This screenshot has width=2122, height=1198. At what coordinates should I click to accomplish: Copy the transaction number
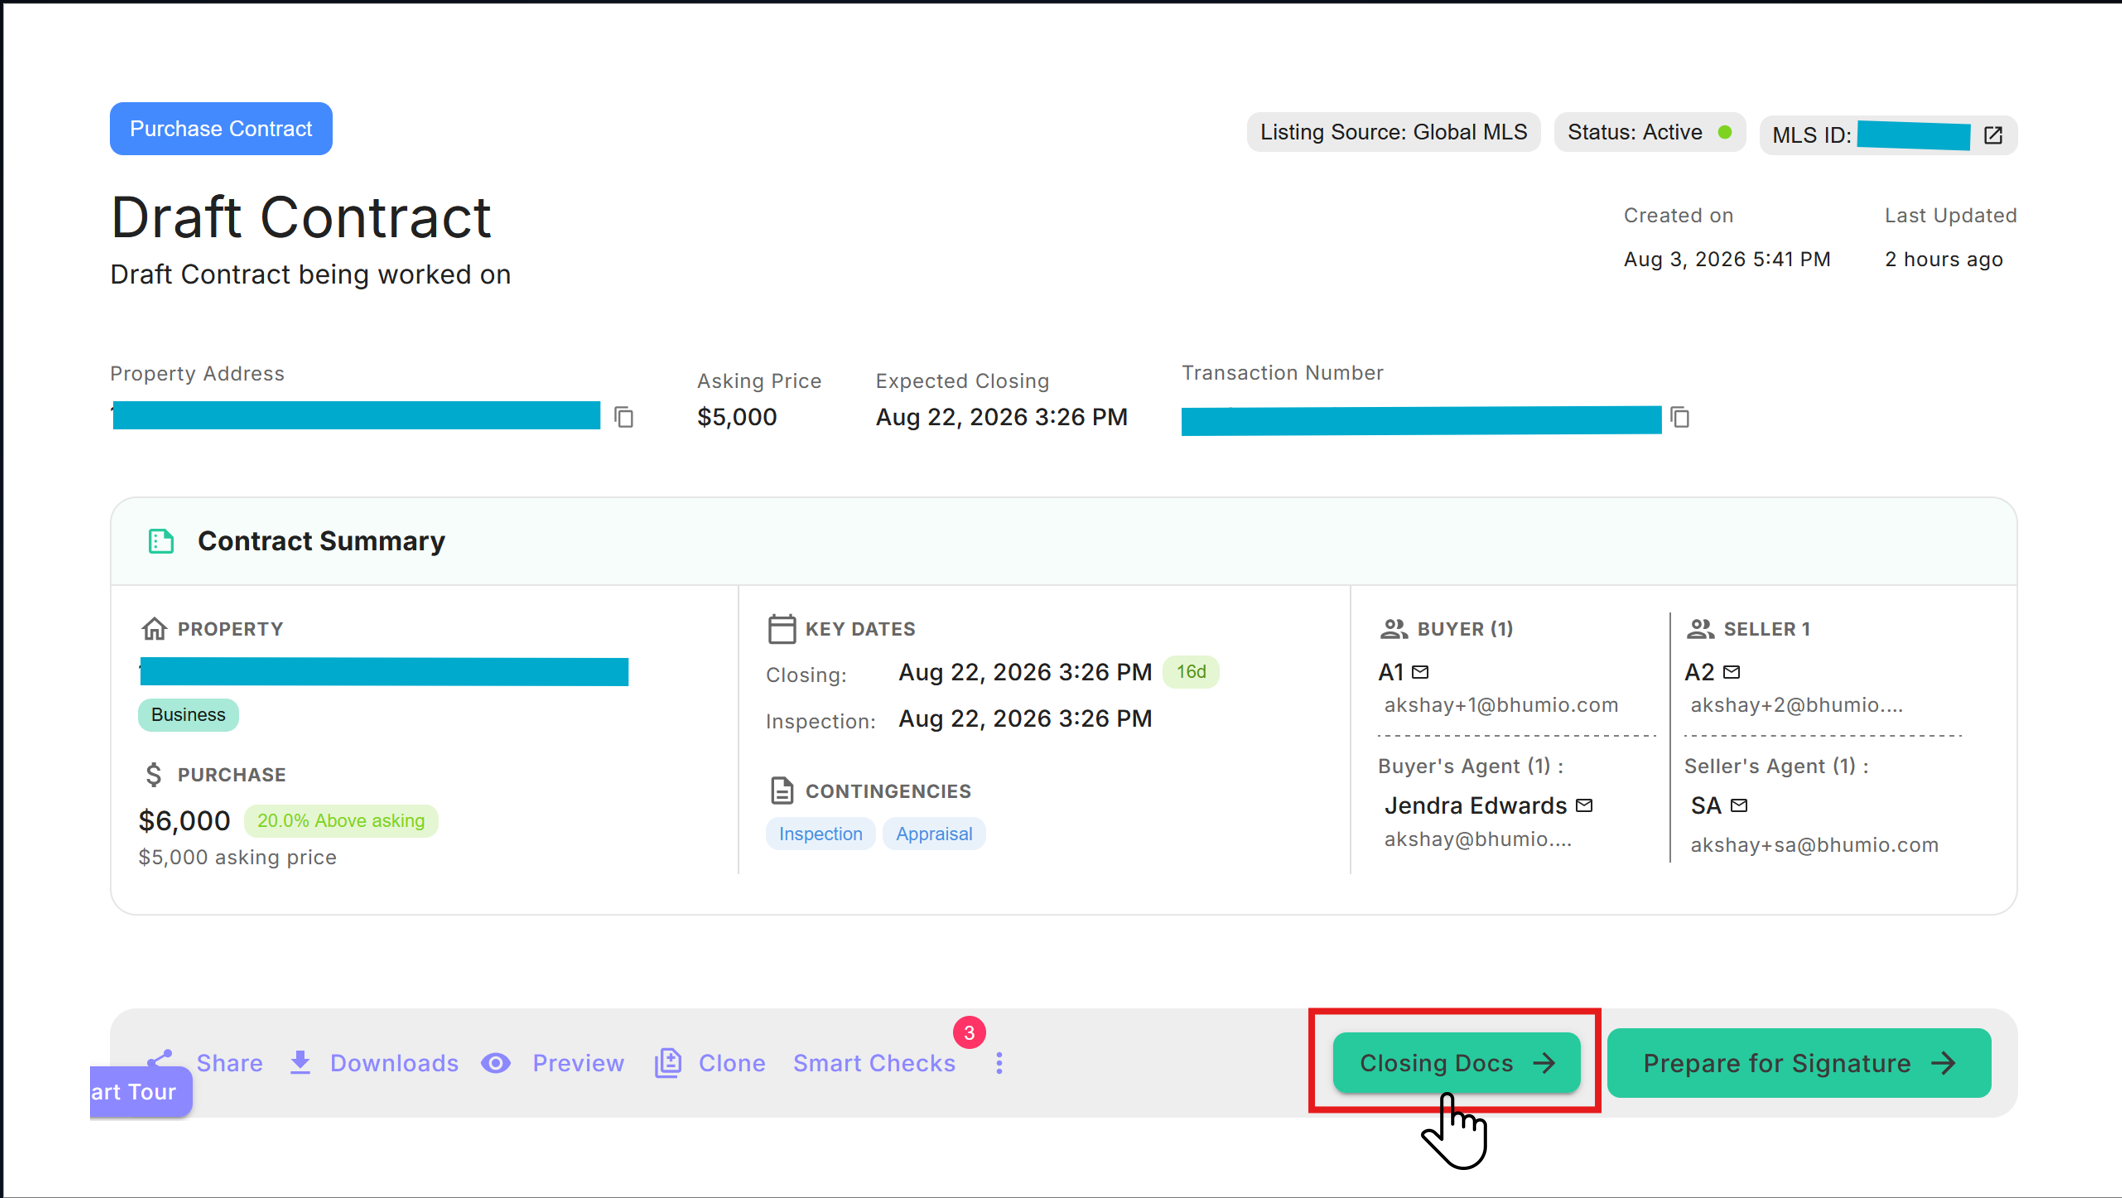coord(1680,417)
